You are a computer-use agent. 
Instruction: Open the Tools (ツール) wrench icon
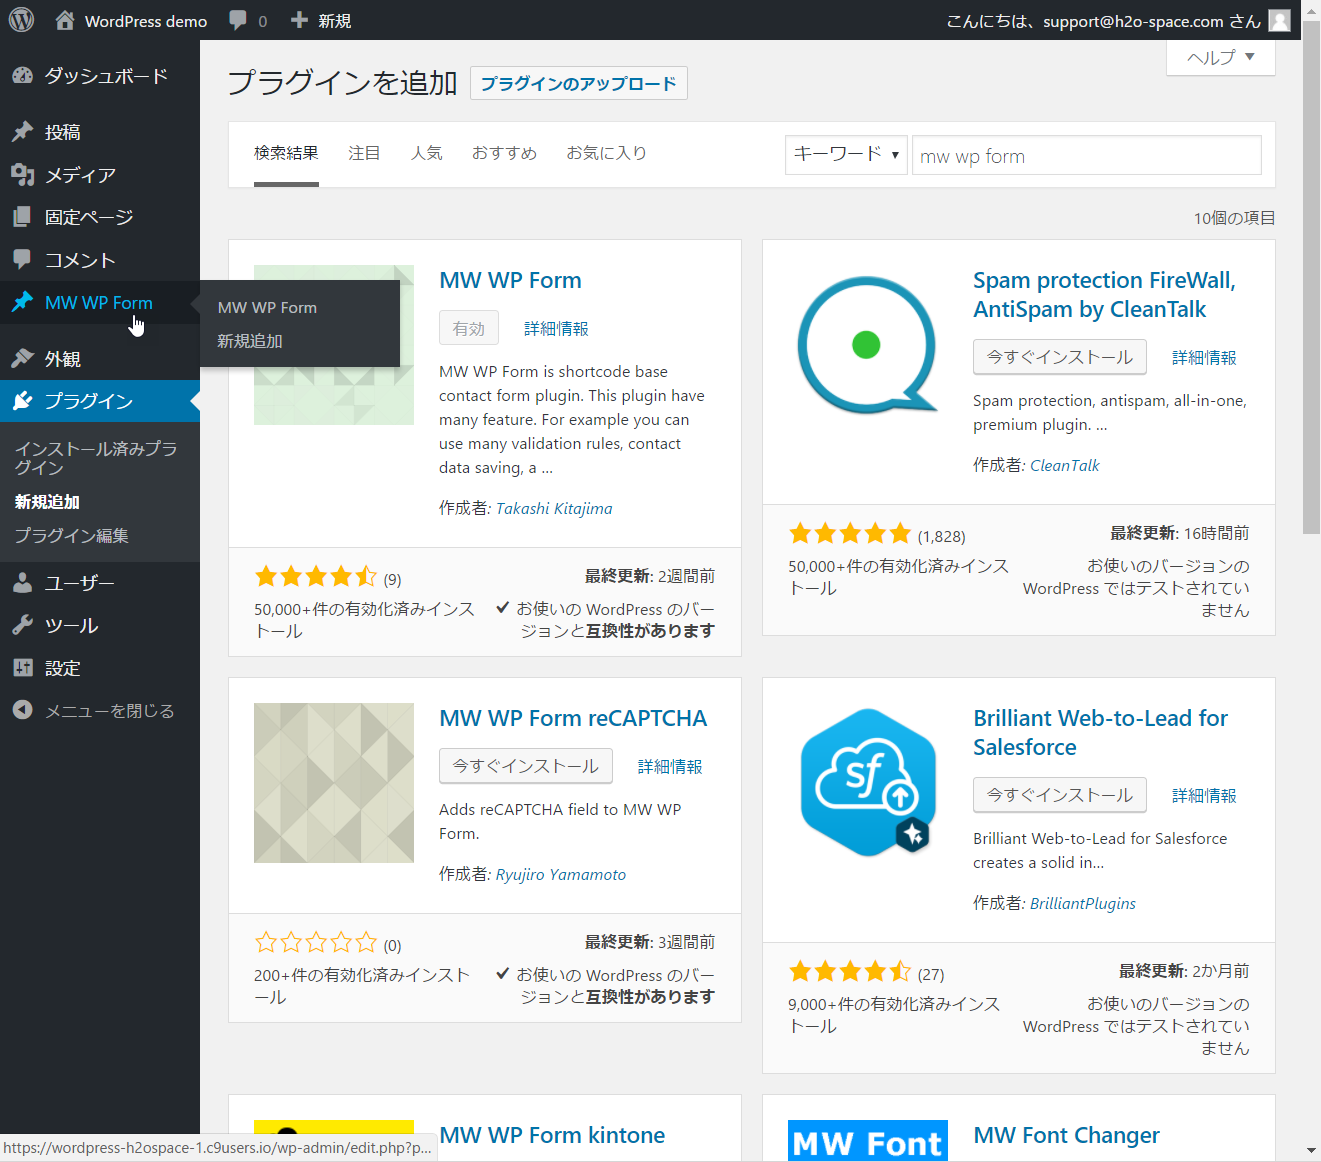[x=23, y=625]
